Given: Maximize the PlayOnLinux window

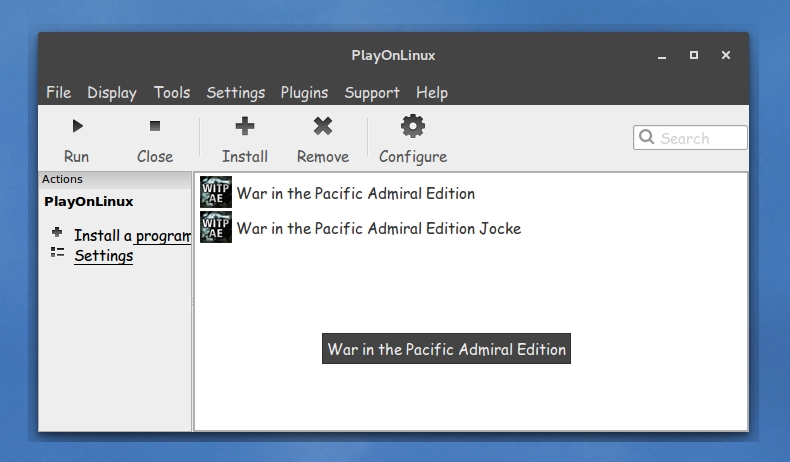Looking at the screenshot, I should [694, 55].
